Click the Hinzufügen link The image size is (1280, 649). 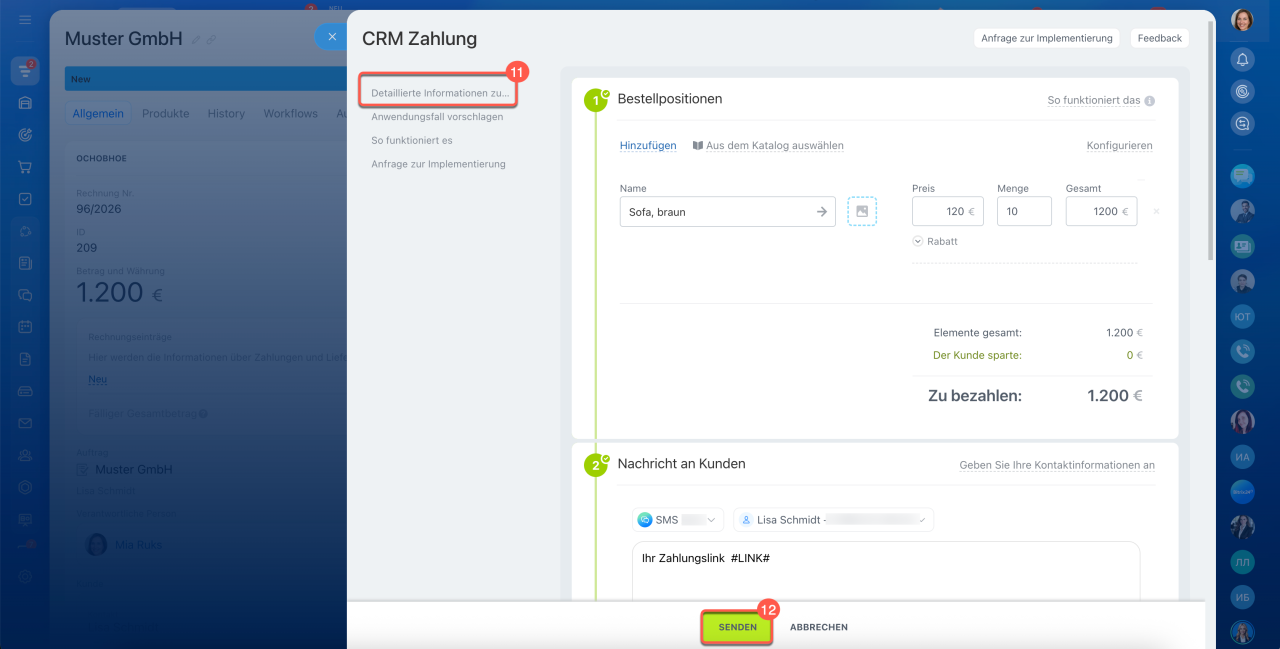648,145
